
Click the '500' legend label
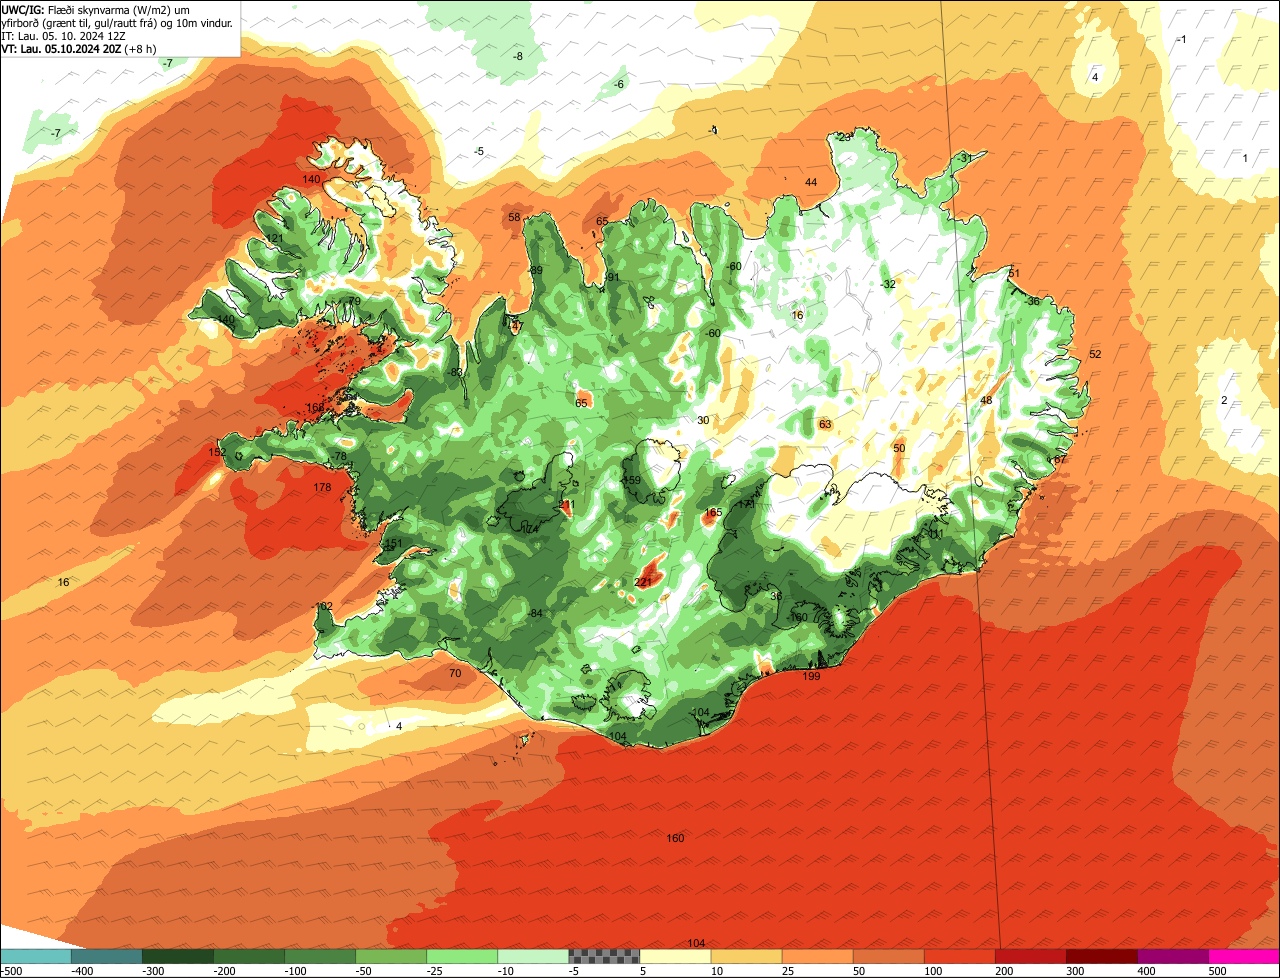click(x=1217, y=971)
